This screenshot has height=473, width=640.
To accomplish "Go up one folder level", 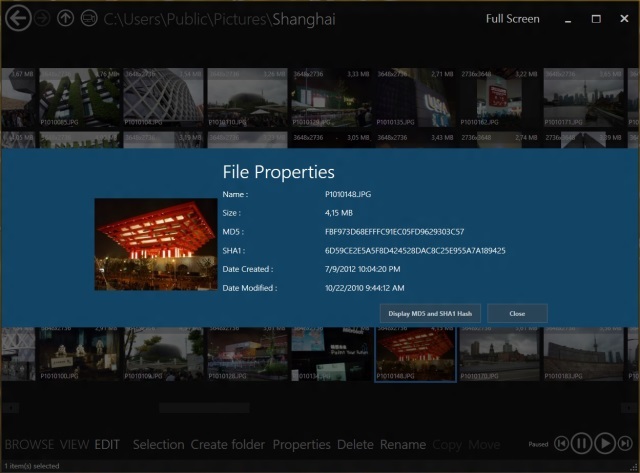I will [x=65, y=18].
